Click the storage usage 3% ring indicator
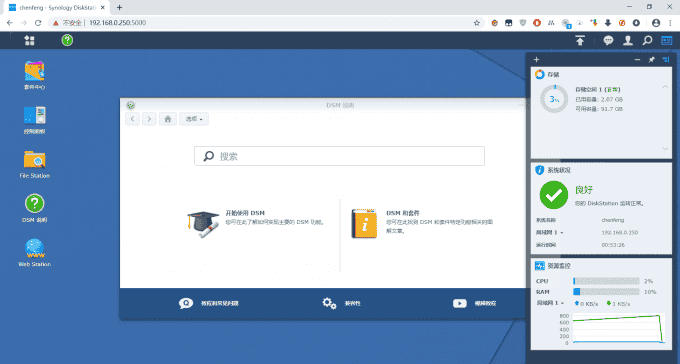 click(554, 99)
